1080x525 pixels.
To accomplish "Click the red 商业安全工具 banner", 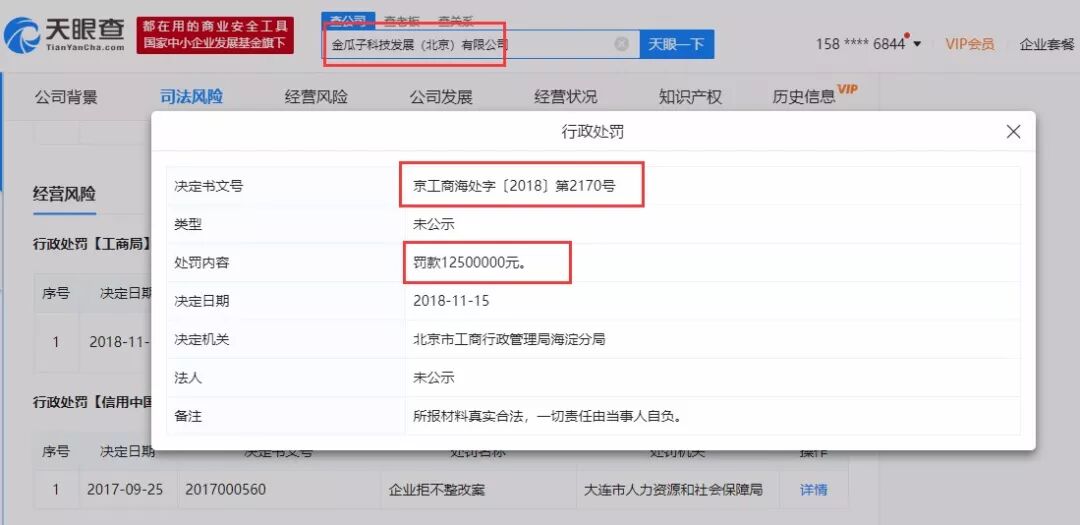I will (215, 36).
